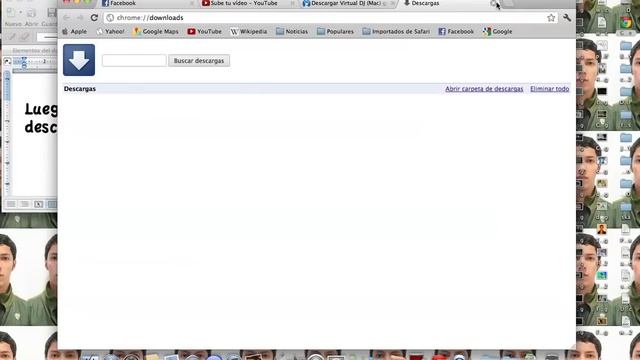The image size is (640, 360).
Task: Click the Nuevo button in the background document window
Action: pyautogui.click(x=13, y=16)
